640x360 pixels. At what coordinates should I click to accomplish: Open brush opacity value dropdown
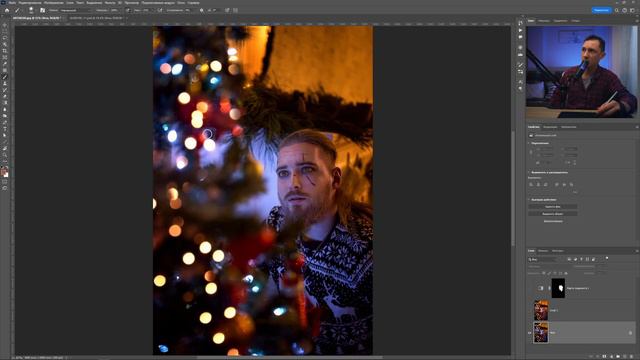point(115,10)
